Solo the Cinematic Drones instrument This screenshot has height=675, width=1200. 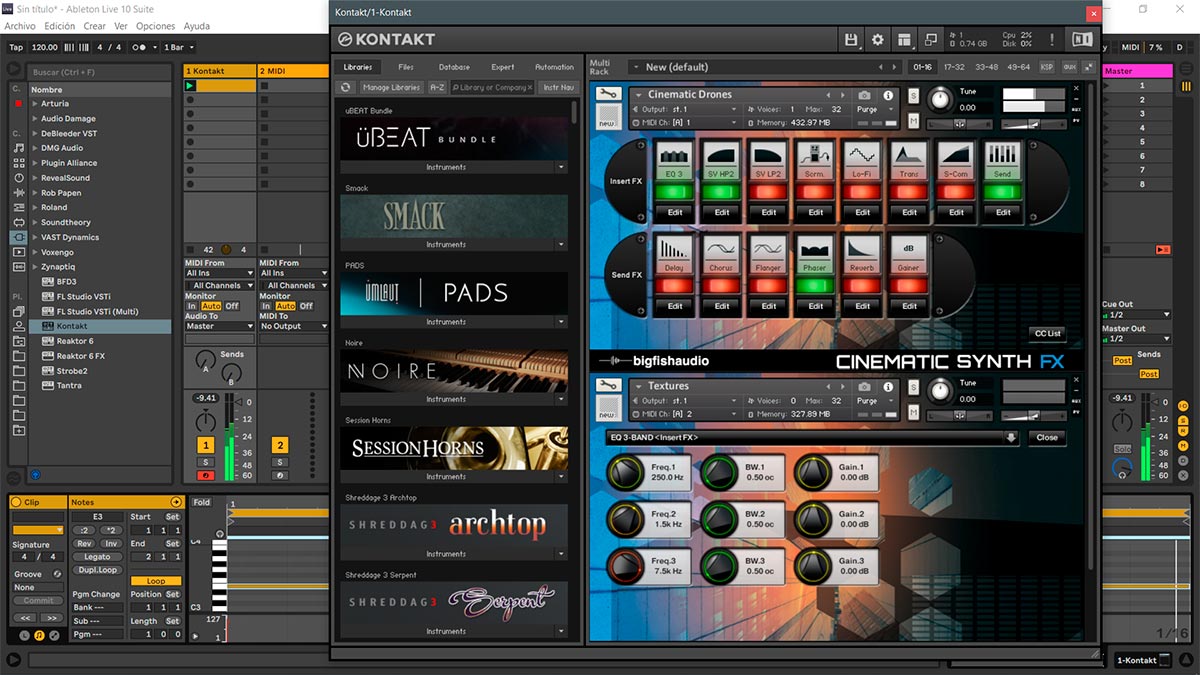click(914, 95)
